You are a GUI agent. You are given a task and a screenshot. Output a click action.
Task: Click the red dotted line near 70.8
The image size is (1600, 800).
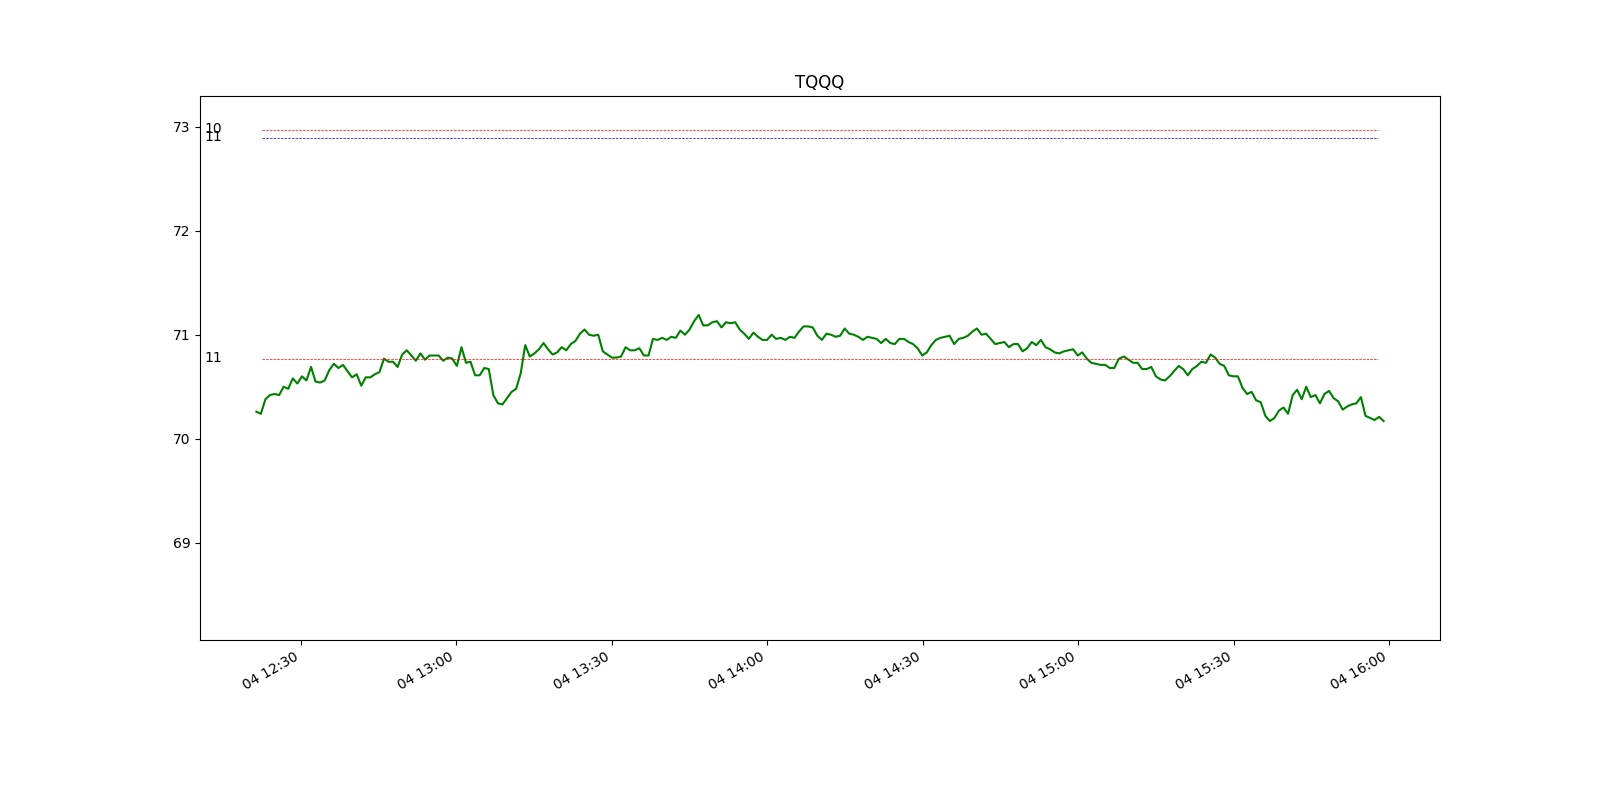pyautogui.click(x=819, y=359)
